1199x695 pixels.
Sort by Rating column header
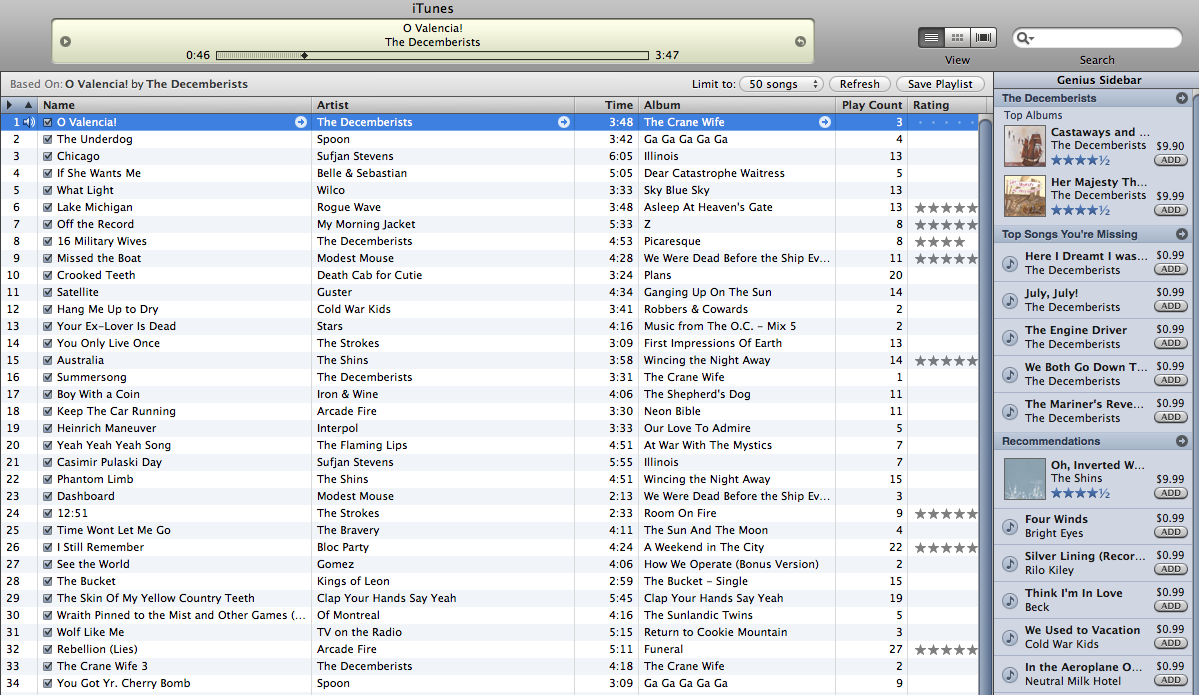947,105
